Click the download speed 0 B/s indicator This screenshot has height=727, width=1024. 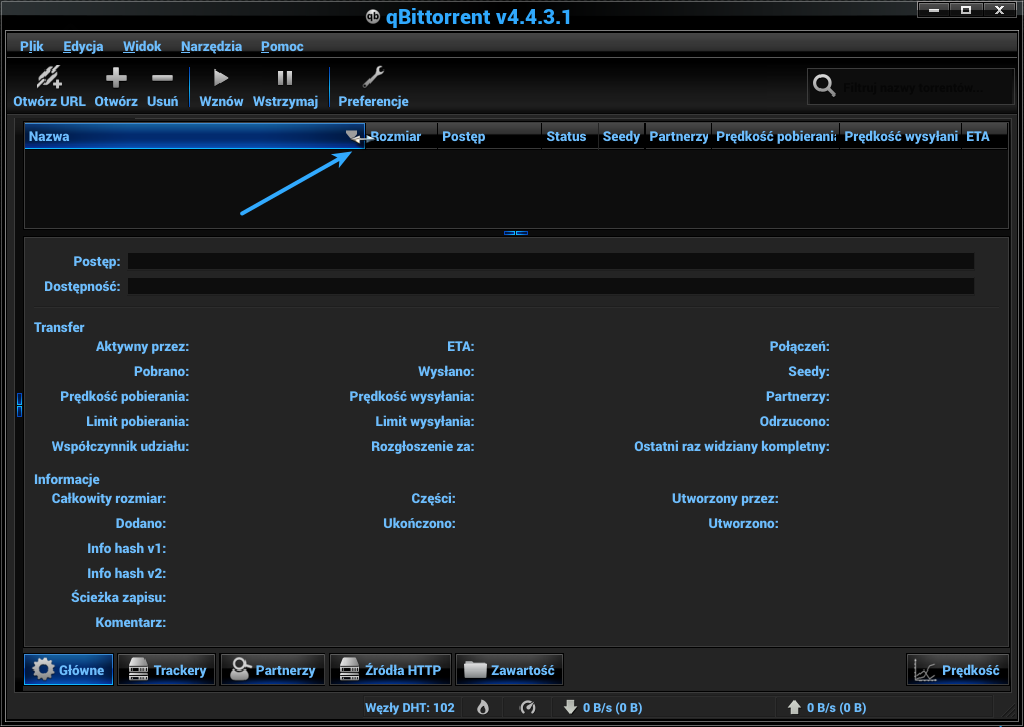[602, 707]
